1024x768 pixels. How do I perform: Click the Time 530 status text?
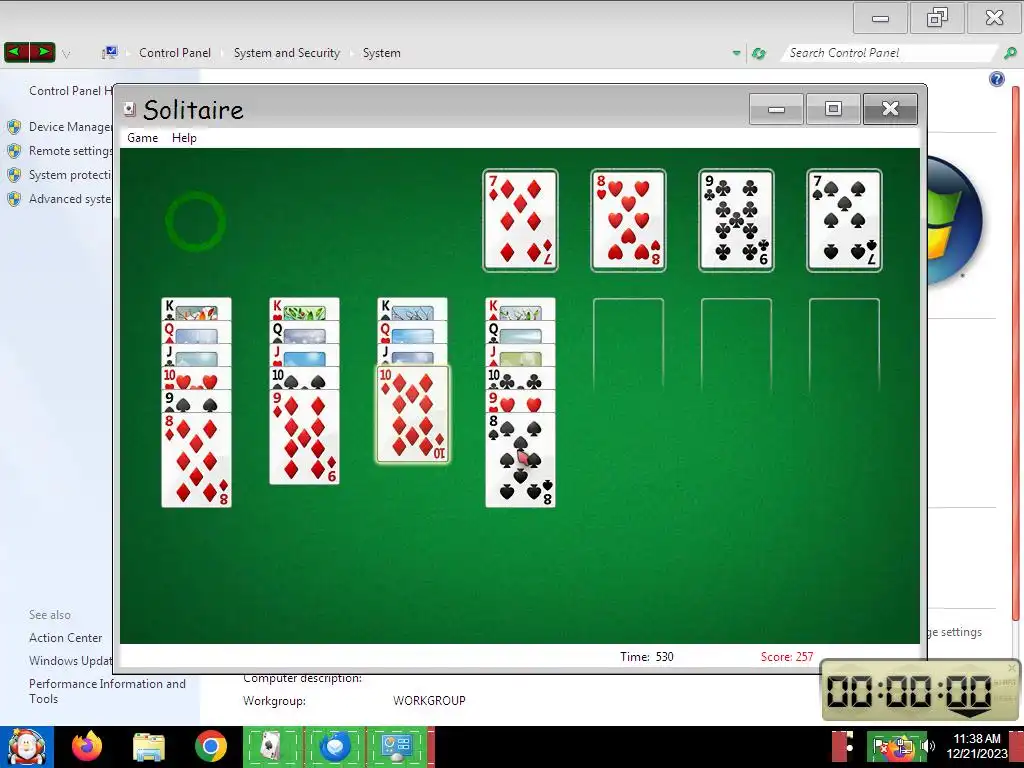pos(647,656)
